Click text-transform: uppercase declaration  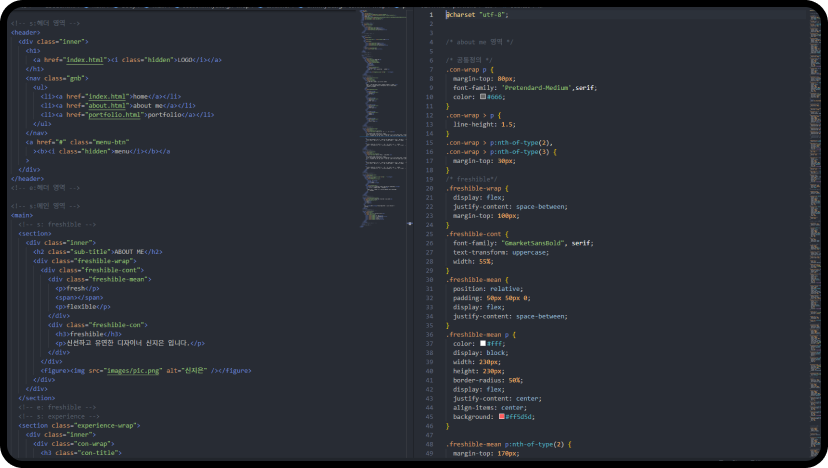coord(501,252)
